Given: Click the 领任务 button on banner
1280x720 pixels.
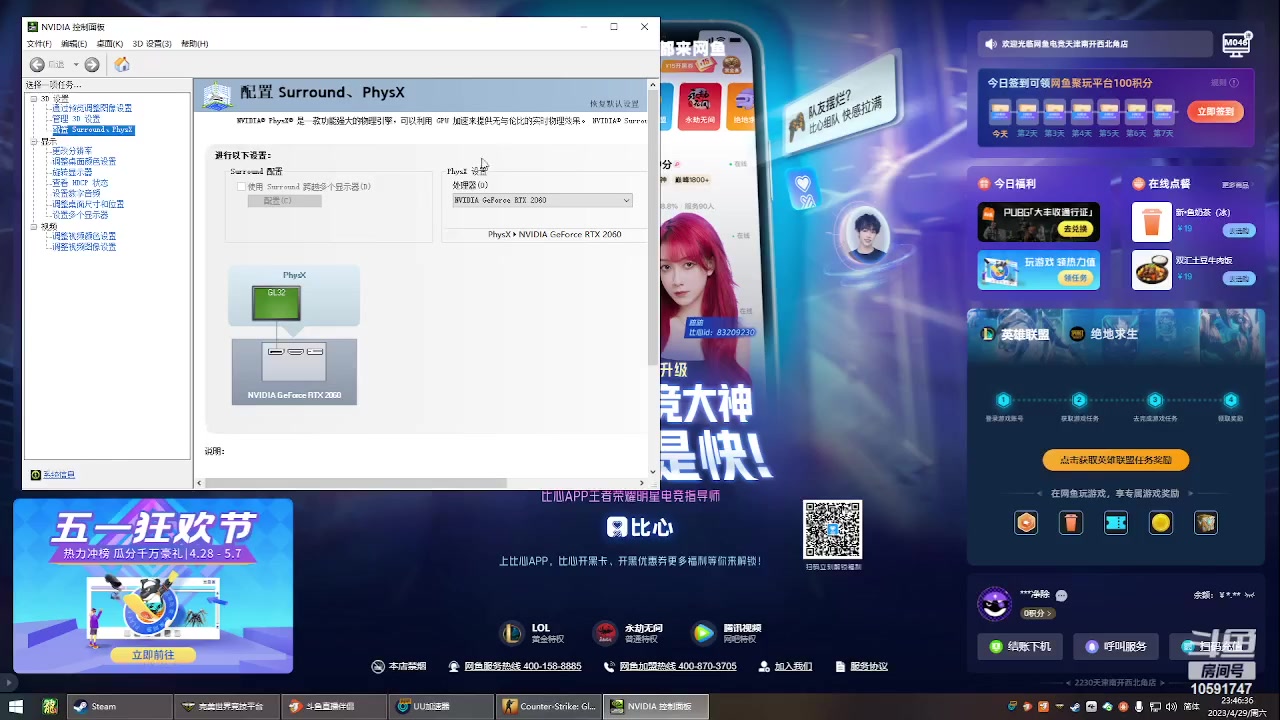Looking at the screenshot, I should coord(1075,278).
